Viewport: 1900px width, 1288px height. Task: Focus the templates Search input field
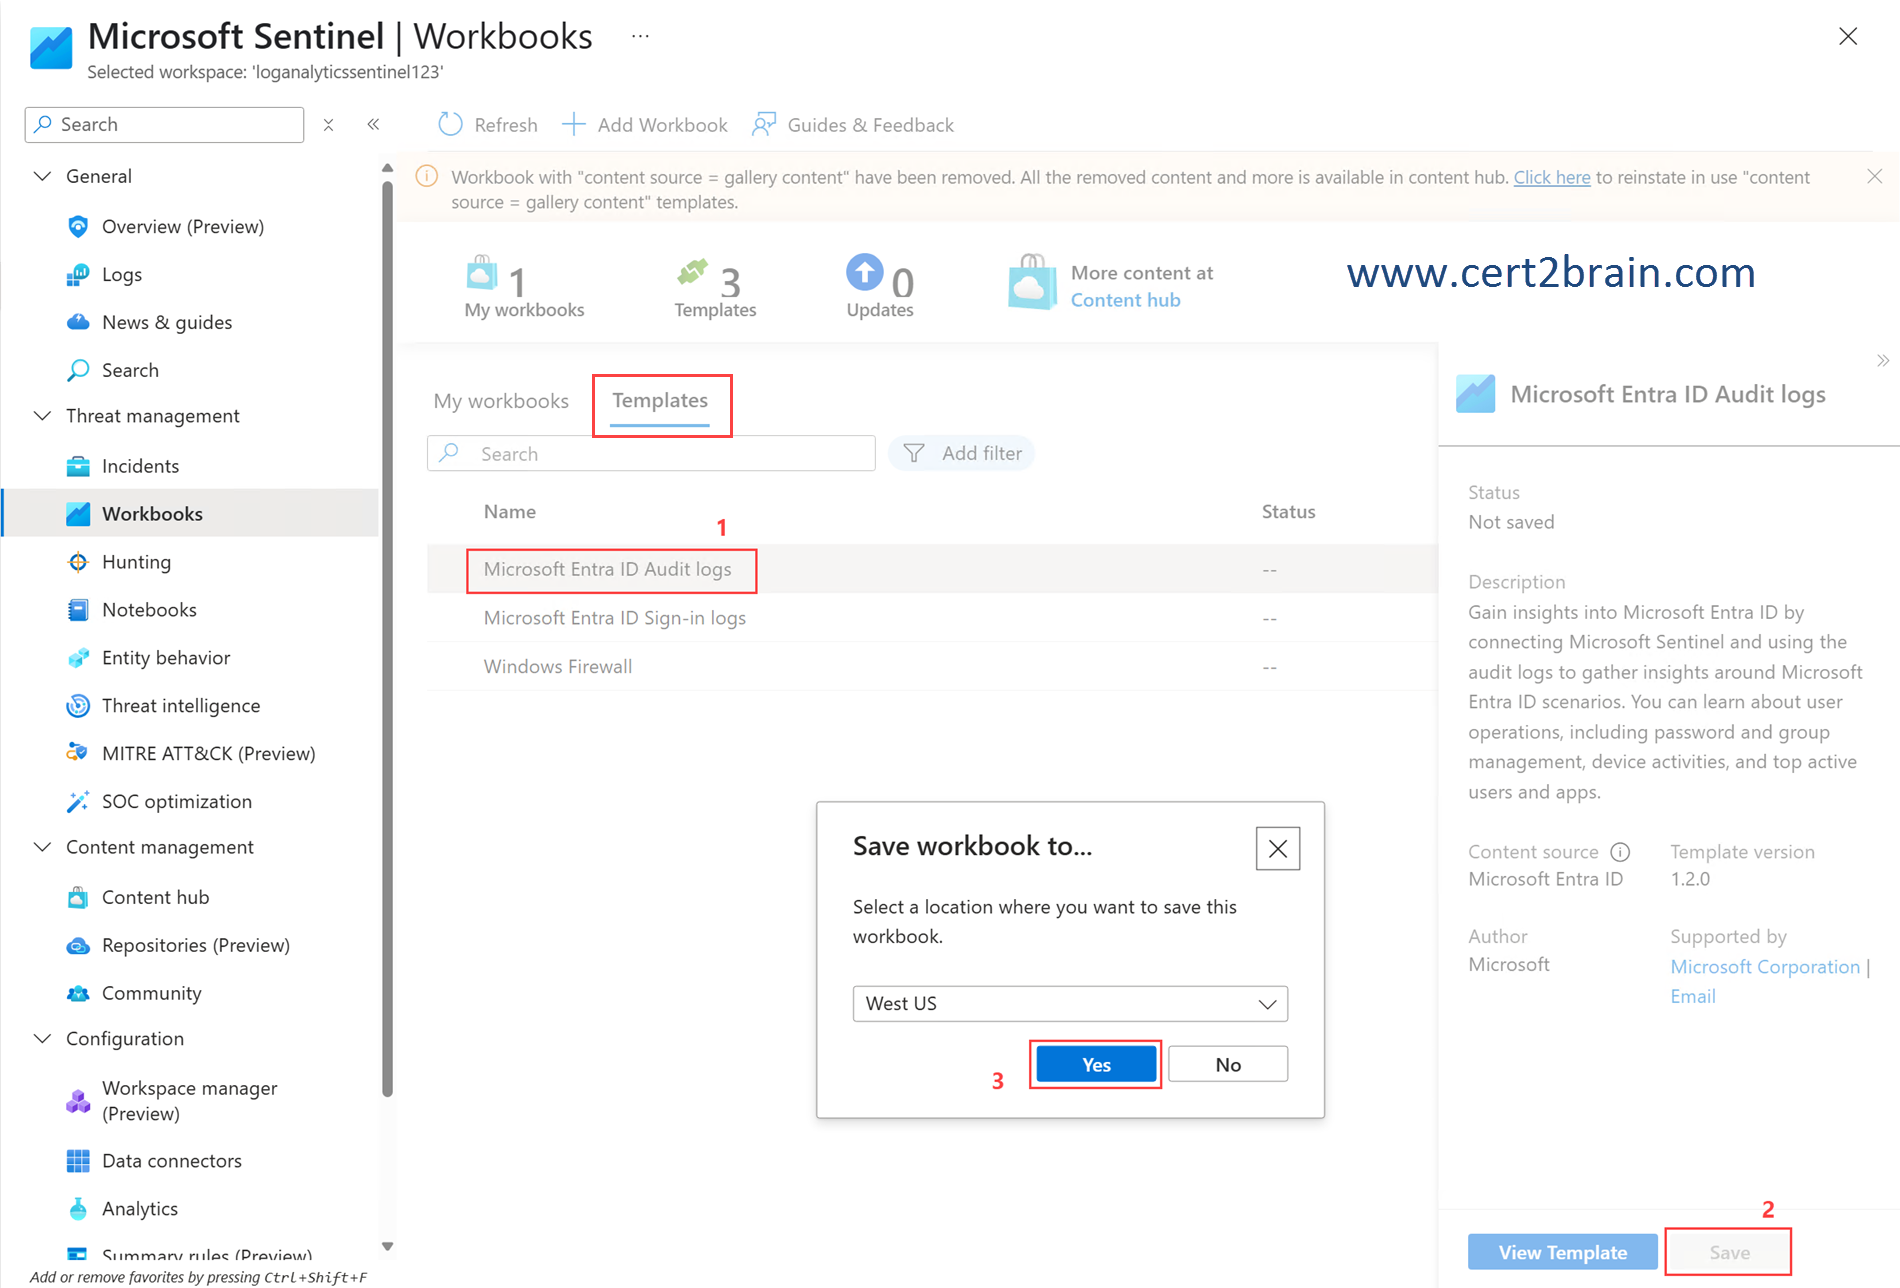(651, 453)
